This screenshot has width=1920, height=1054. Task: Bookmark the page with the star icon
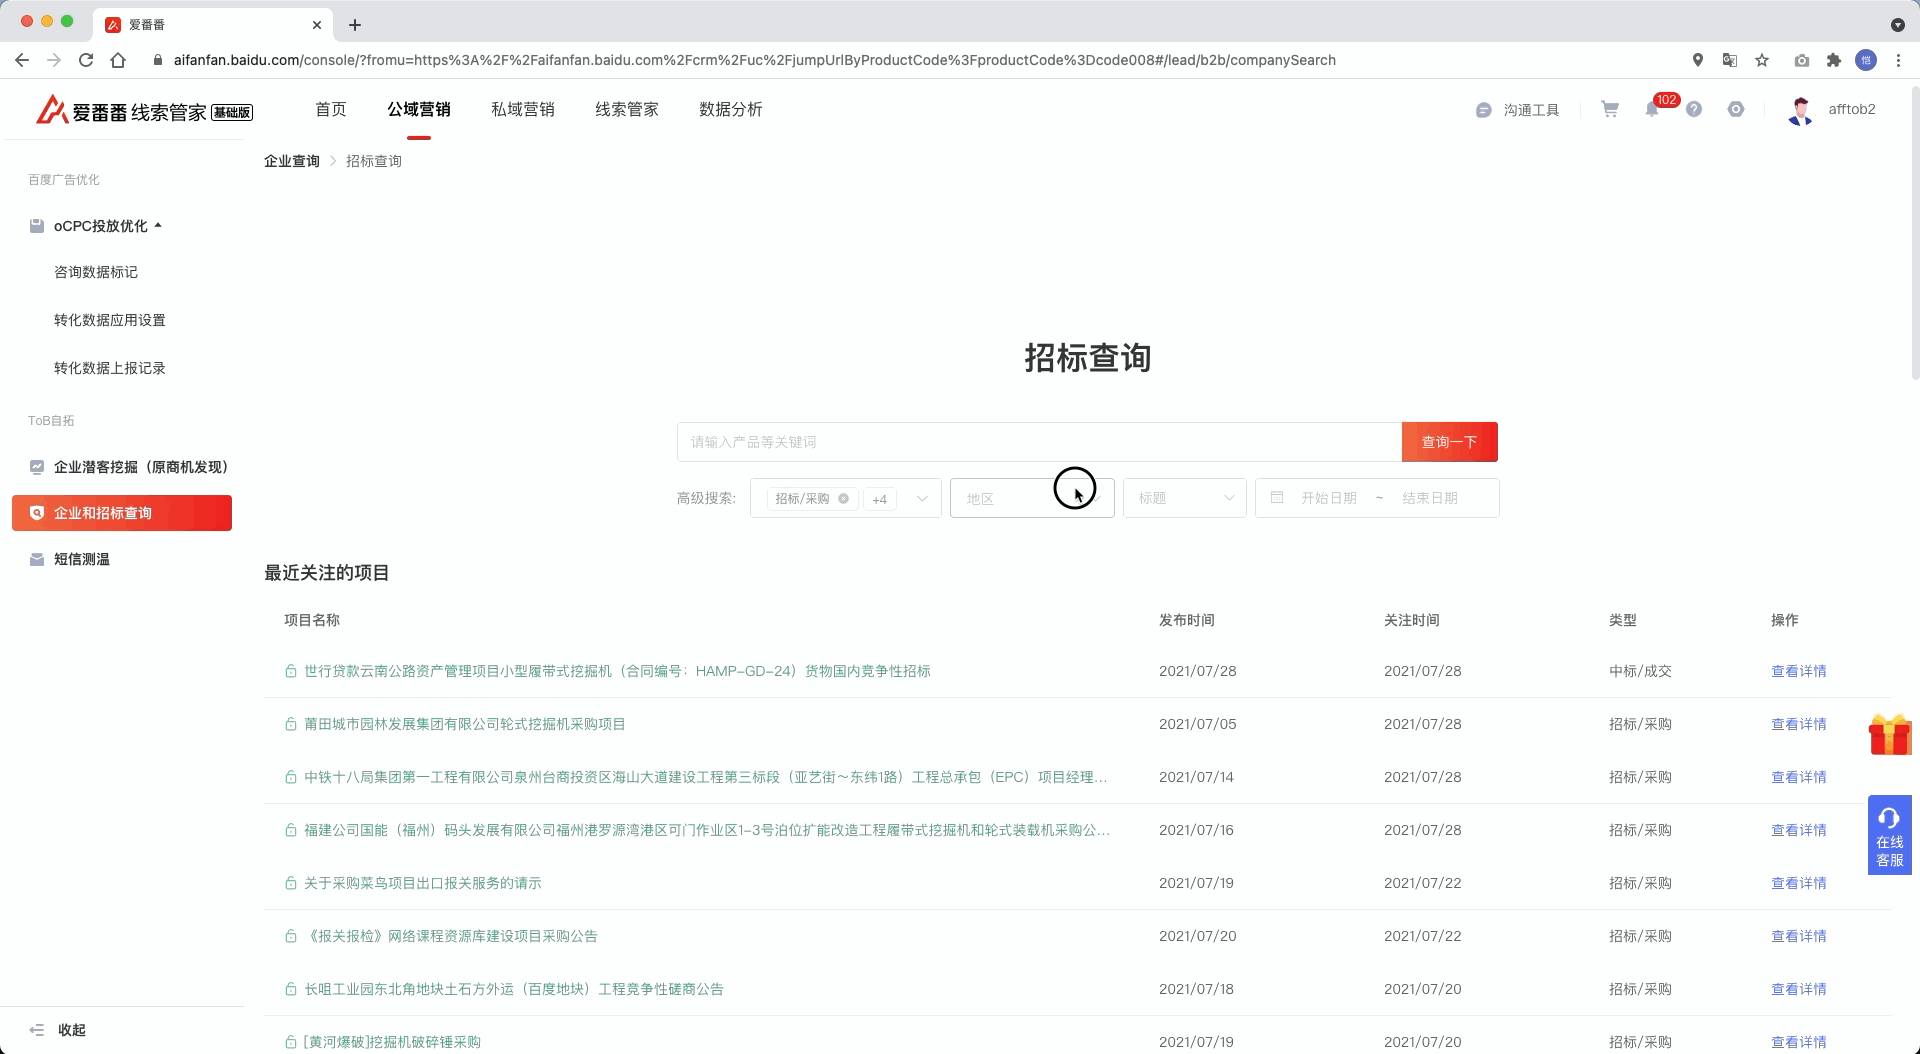(x=1762, y=60)
